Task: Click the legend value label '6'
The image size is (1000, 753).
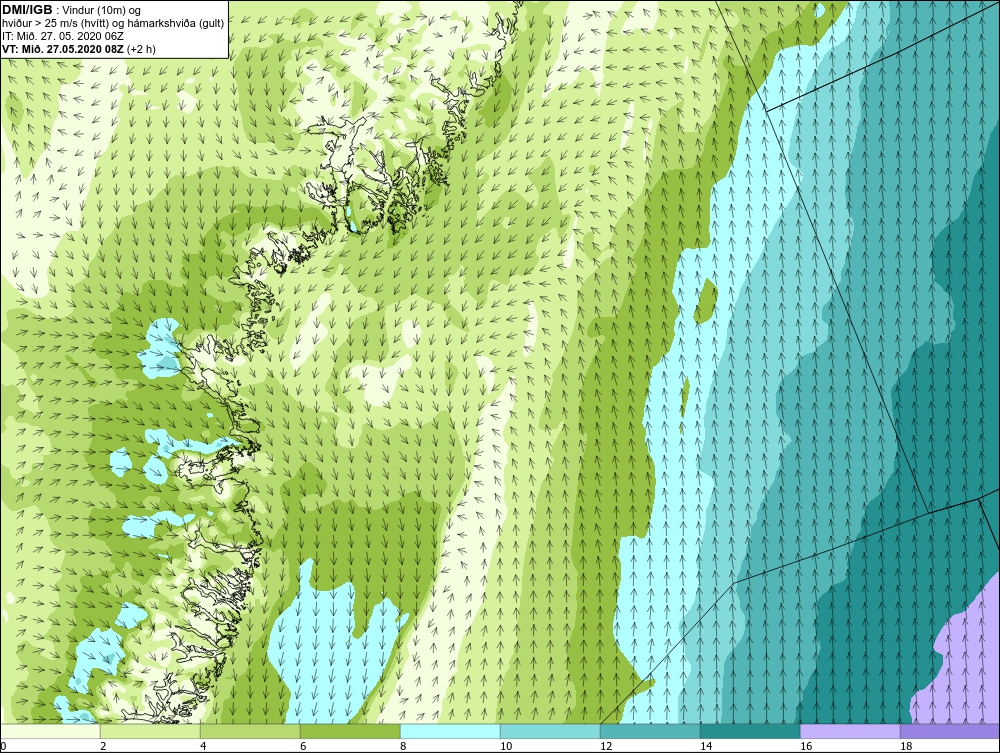Action: pos(303,746)
